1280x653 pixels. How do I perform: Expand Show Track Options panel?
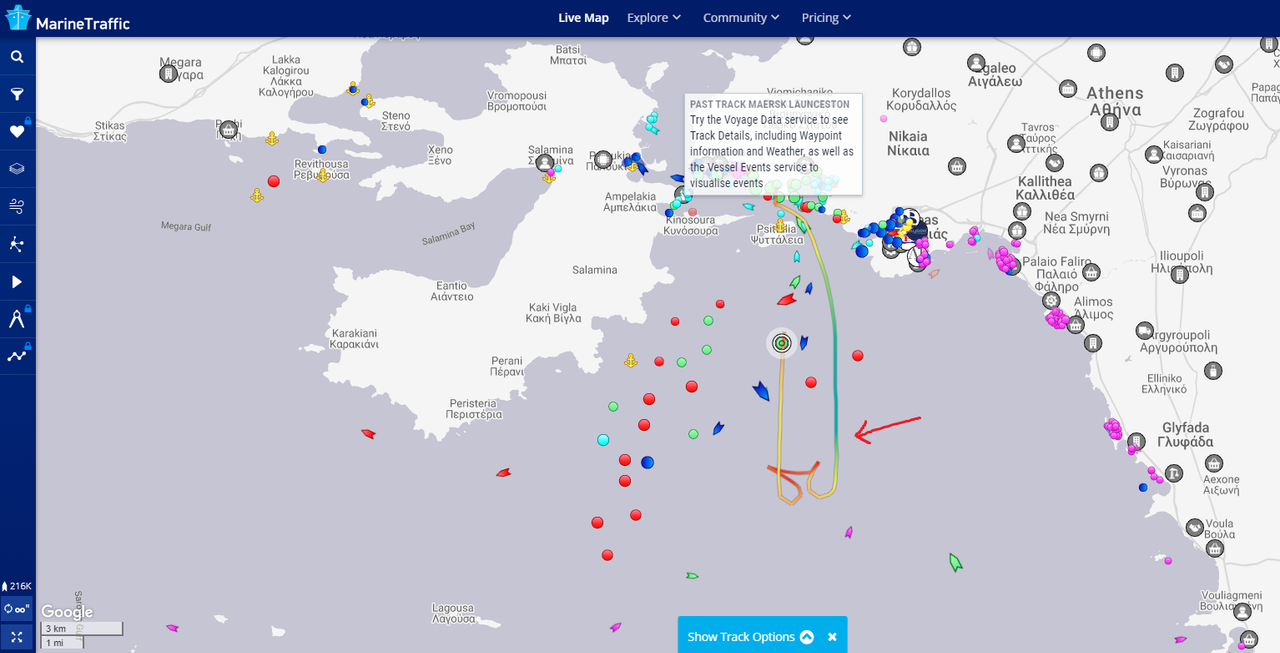click(x=750, y=637)
